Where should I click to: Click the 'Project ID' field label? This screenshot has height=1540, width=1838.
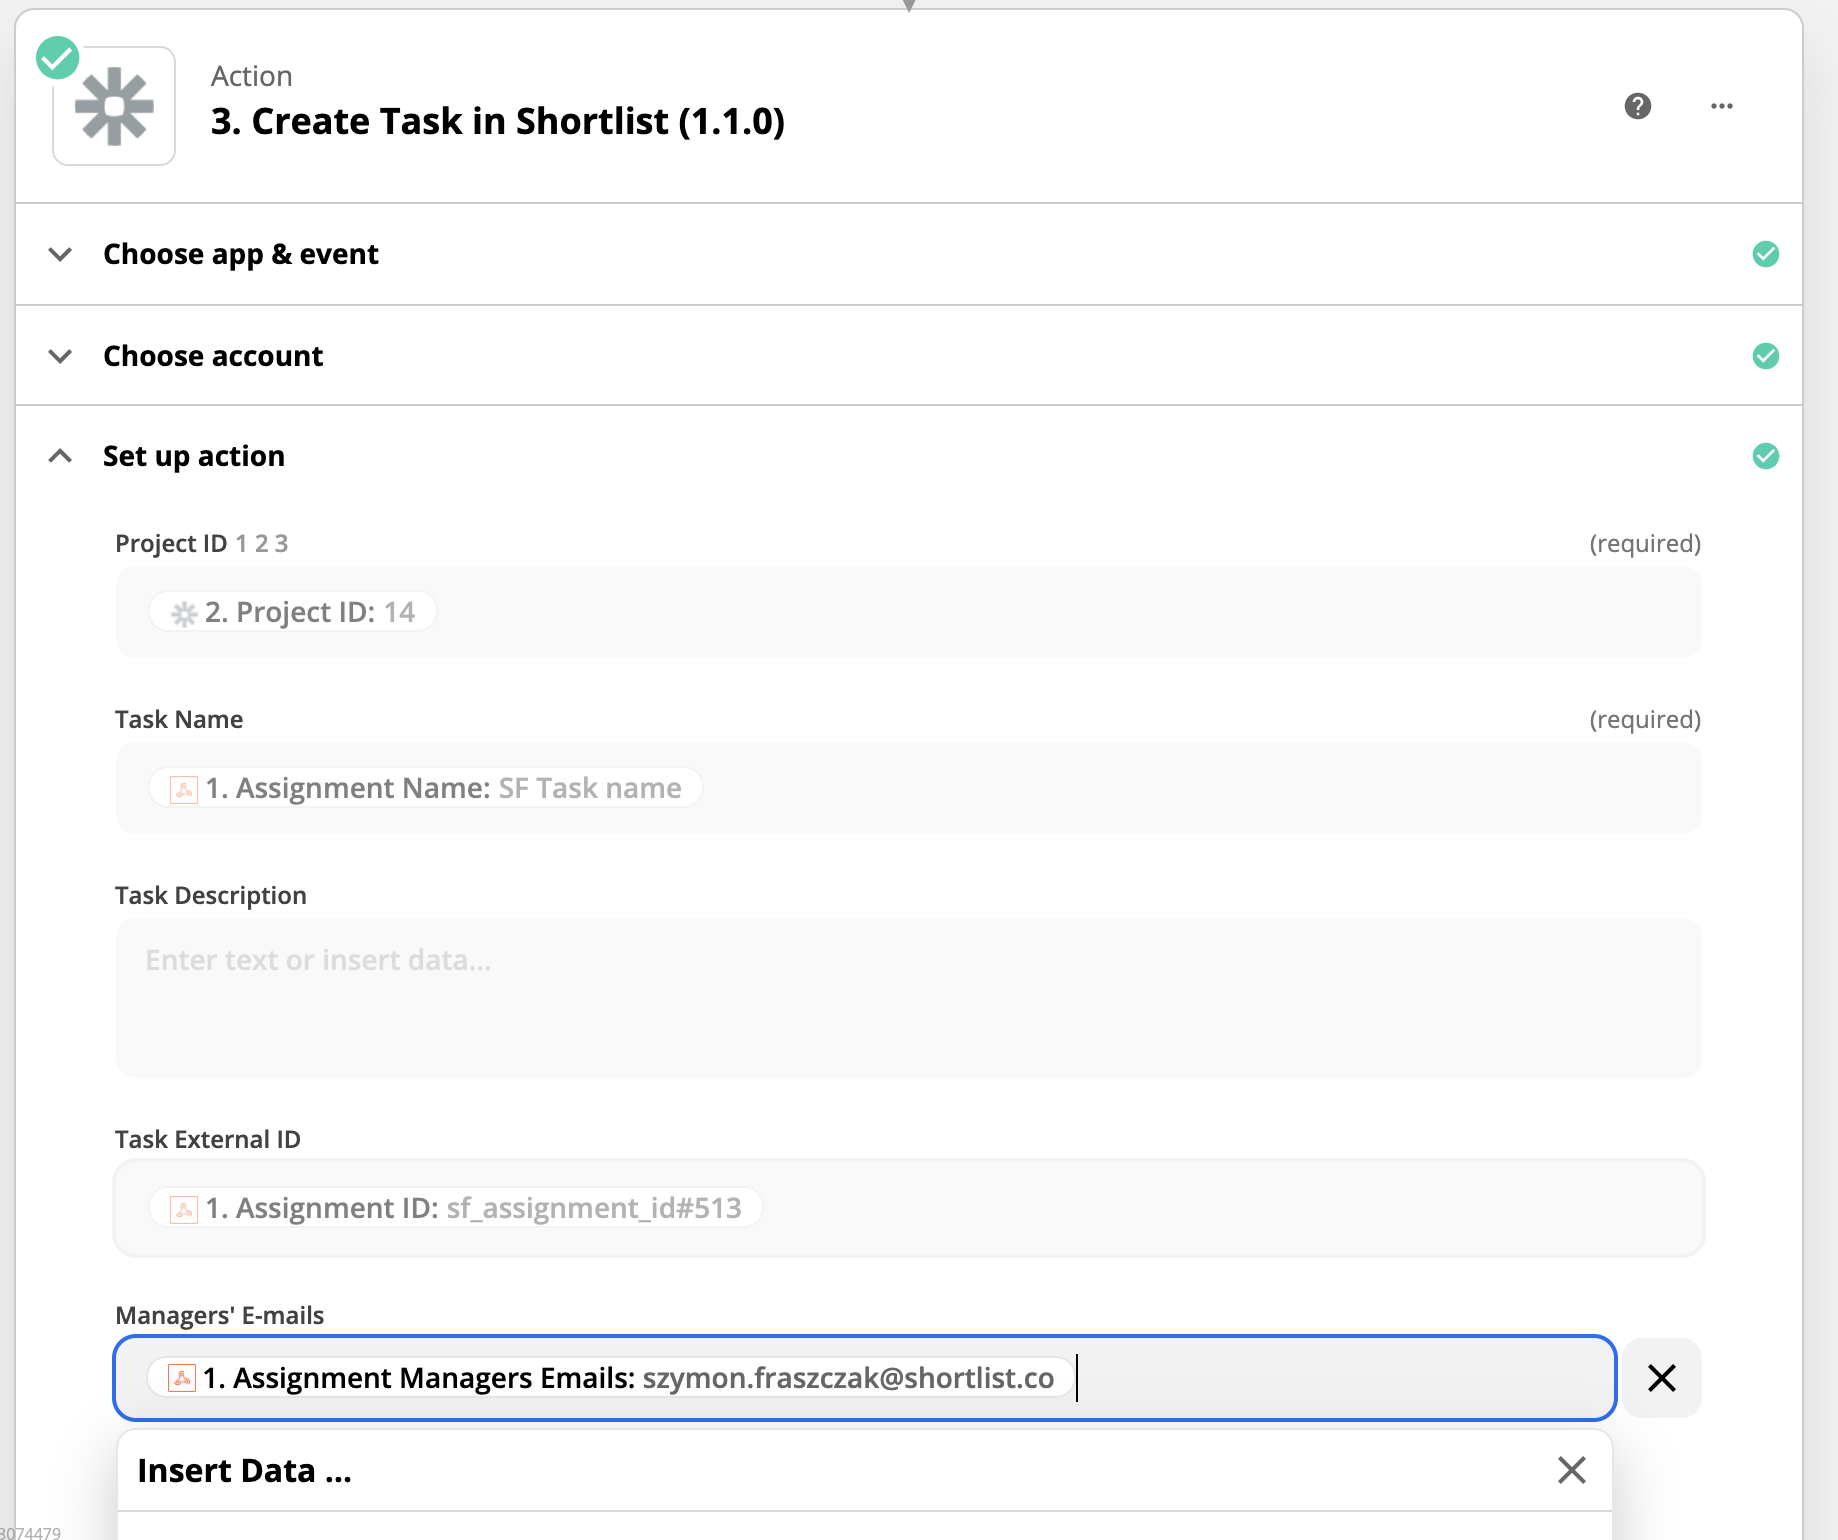[171, 543]
